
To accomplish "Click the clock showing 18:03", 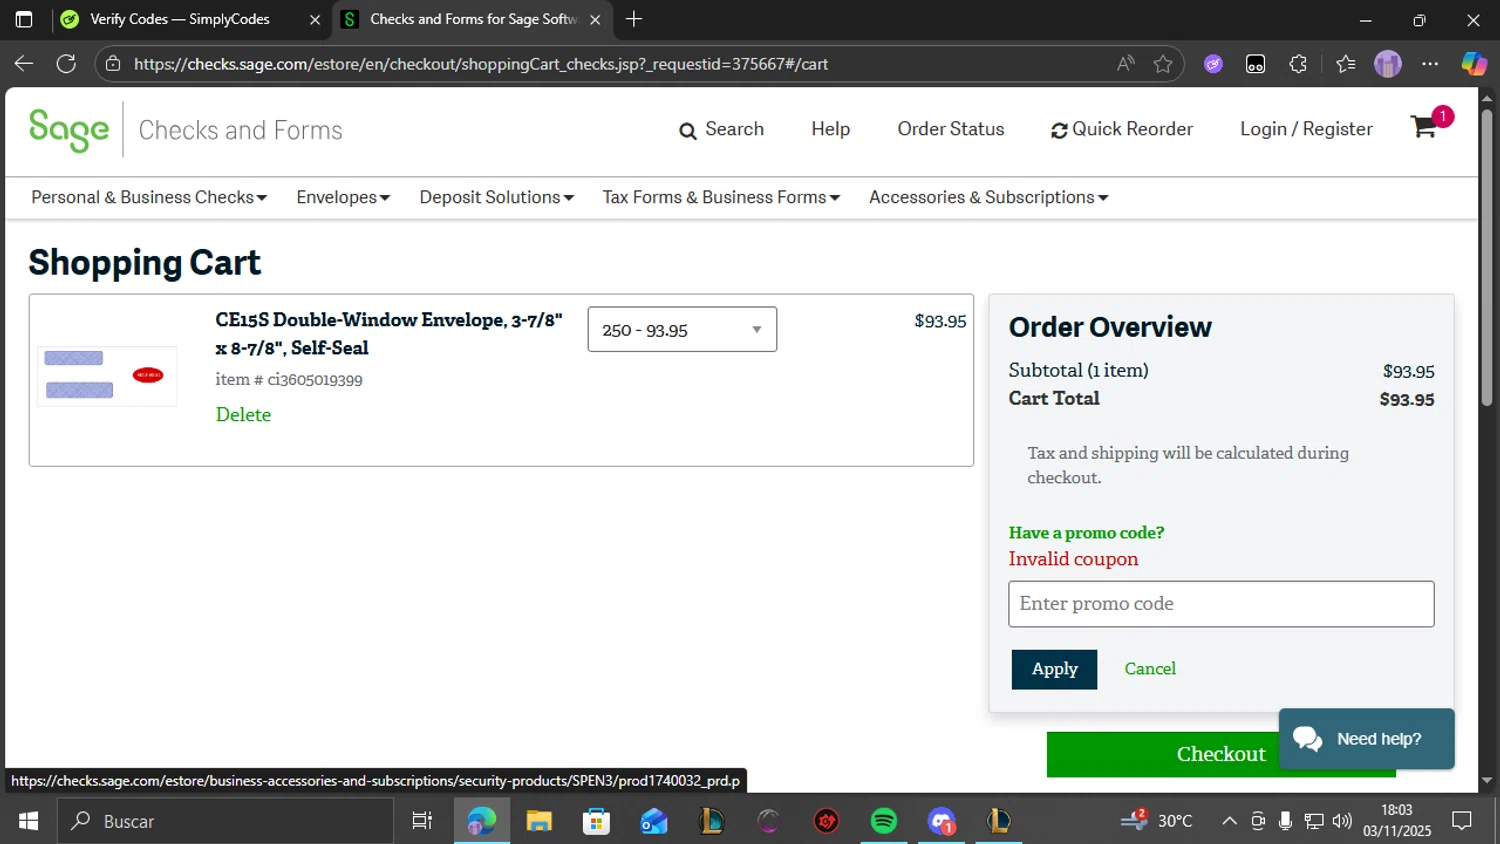I will tap(1397, 810).
